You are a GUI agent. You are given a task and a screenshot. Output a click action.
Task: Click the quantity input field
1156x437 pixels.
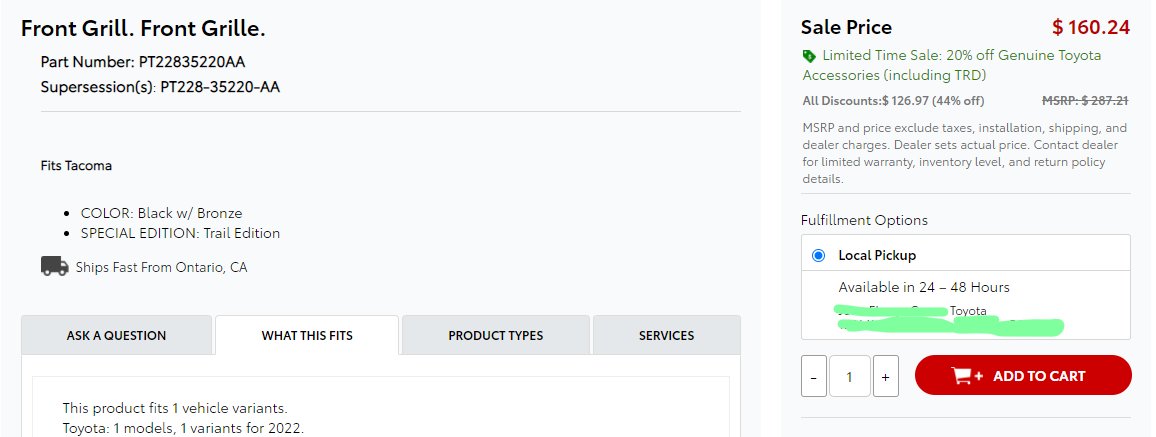click(x=849, y=376)
